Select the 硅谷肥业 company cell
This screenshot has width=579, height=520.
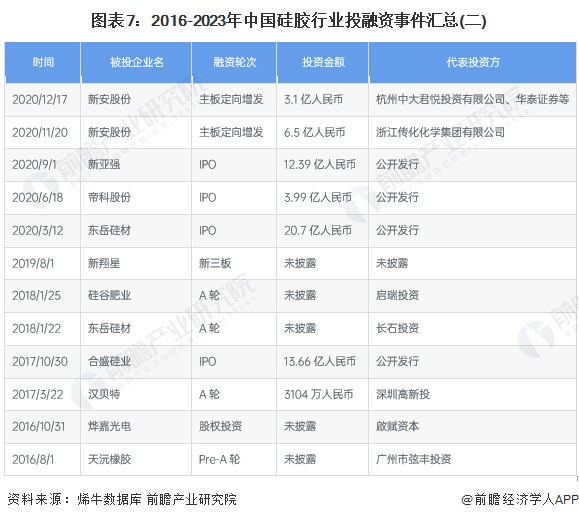[136, 296]
